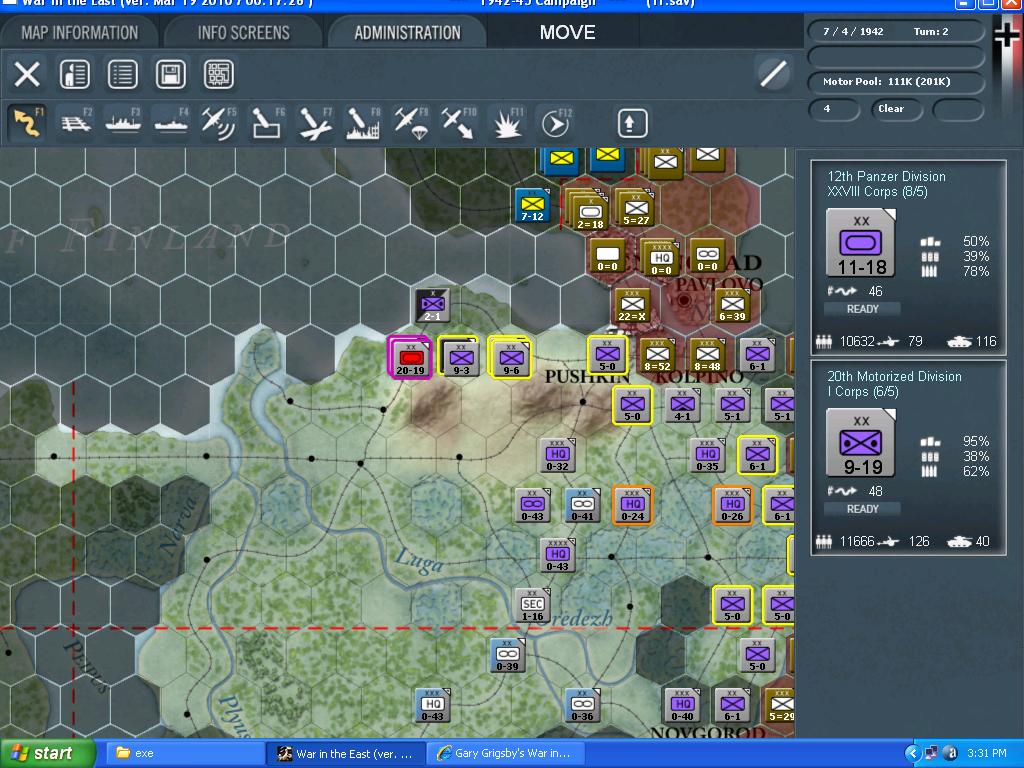
Task: Select the orange-bordered HQ 0-26 counter
Action: click(x=732, y=505)
